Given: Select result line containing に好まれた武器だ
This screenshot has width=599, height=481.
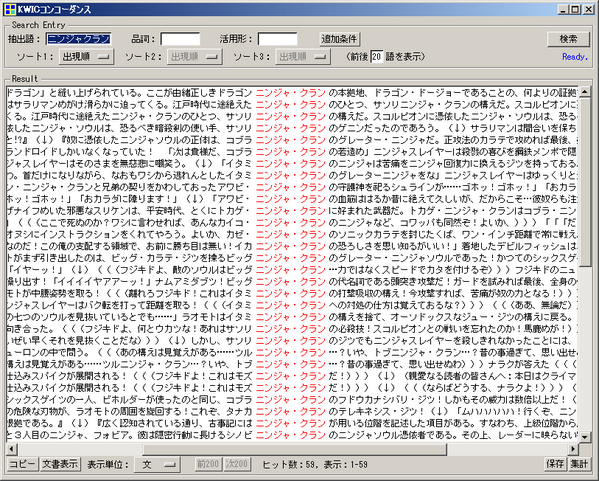Looking at the screenshot, I should pos(292,211).
